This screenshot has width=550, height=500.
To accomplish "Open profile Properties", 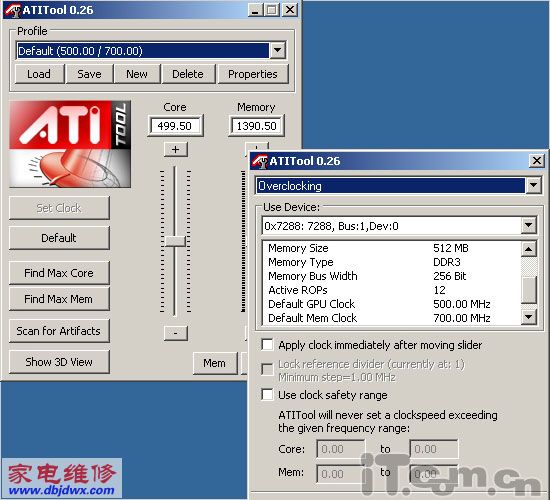I will coord(253,74).
